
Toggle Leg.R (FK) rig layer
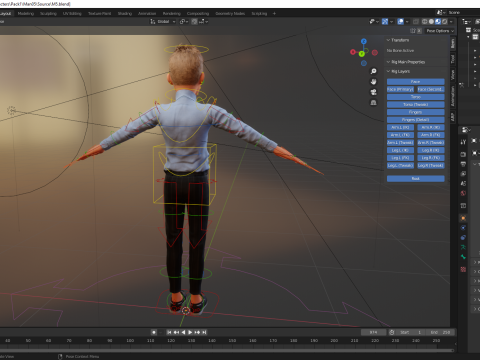pos(431,158)
